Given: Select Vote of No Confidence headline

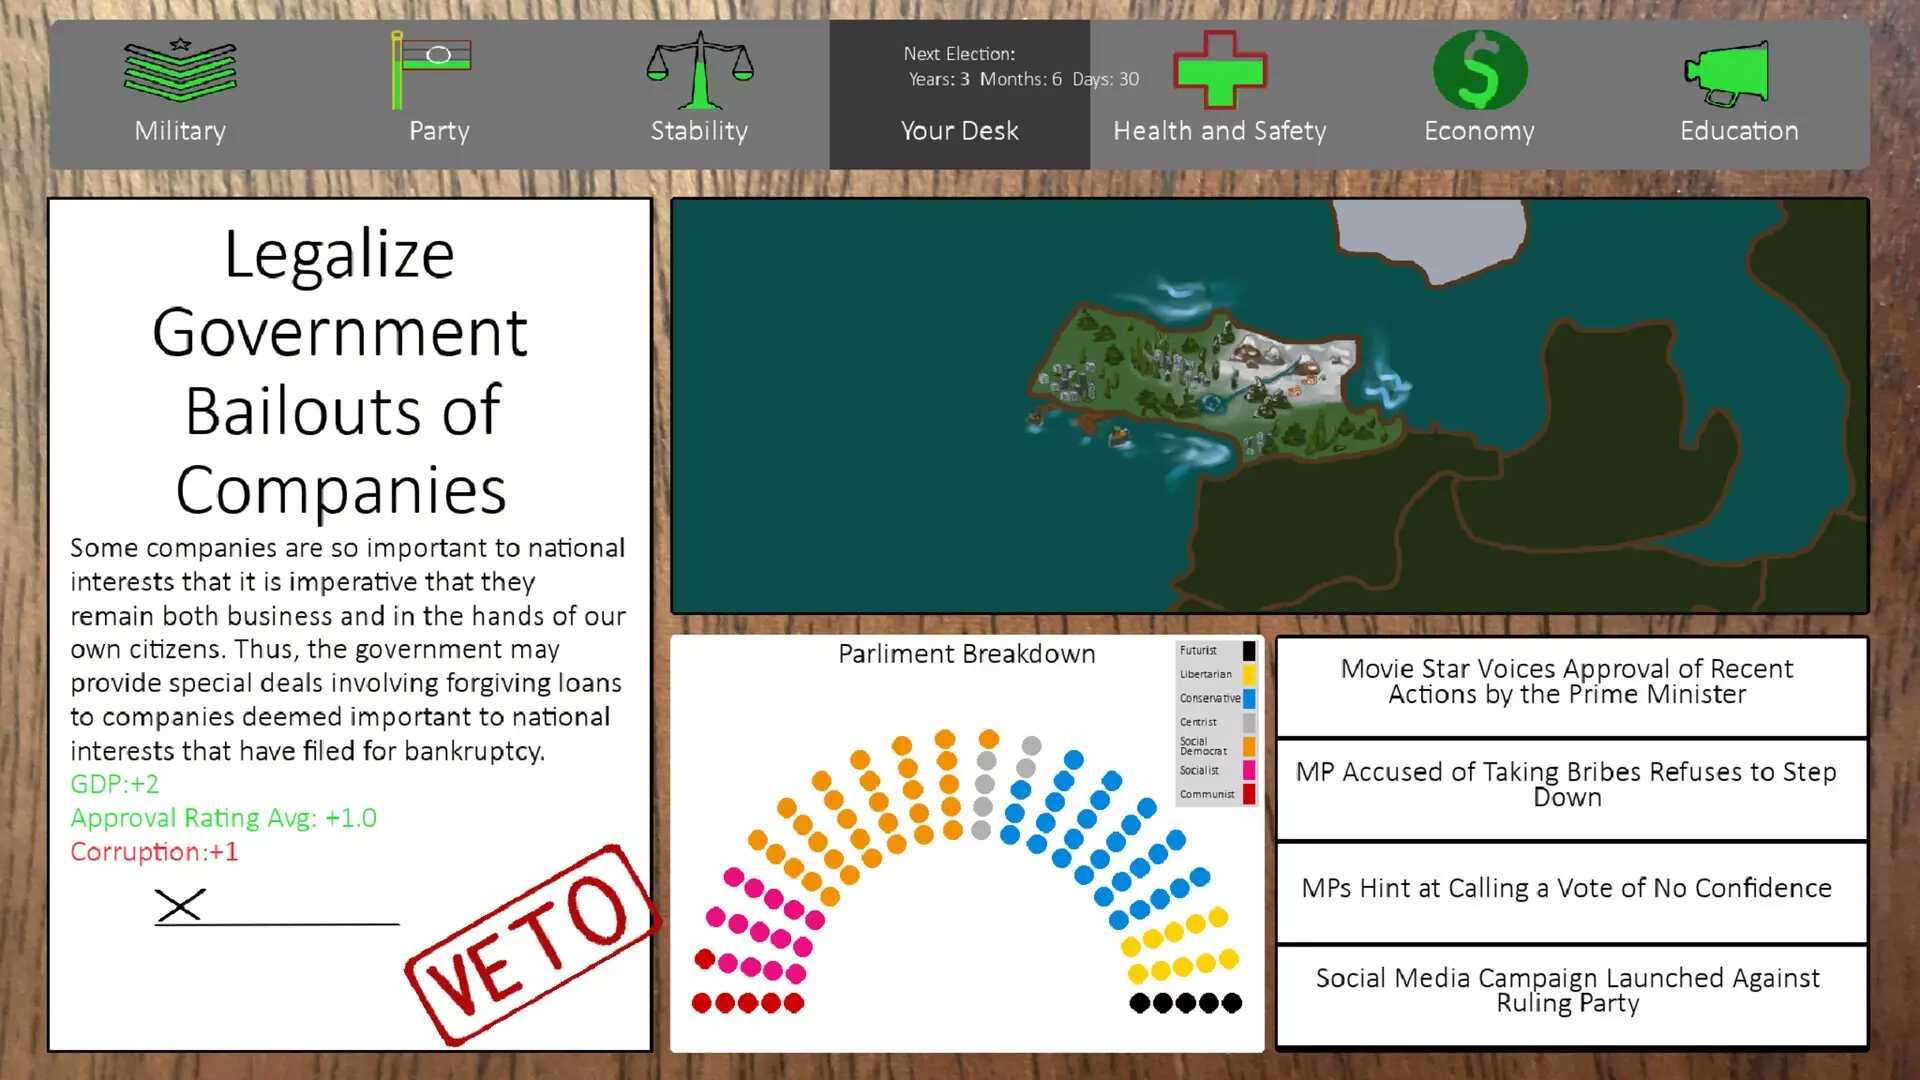Looking at the screenshot, I should point(1567,888).
